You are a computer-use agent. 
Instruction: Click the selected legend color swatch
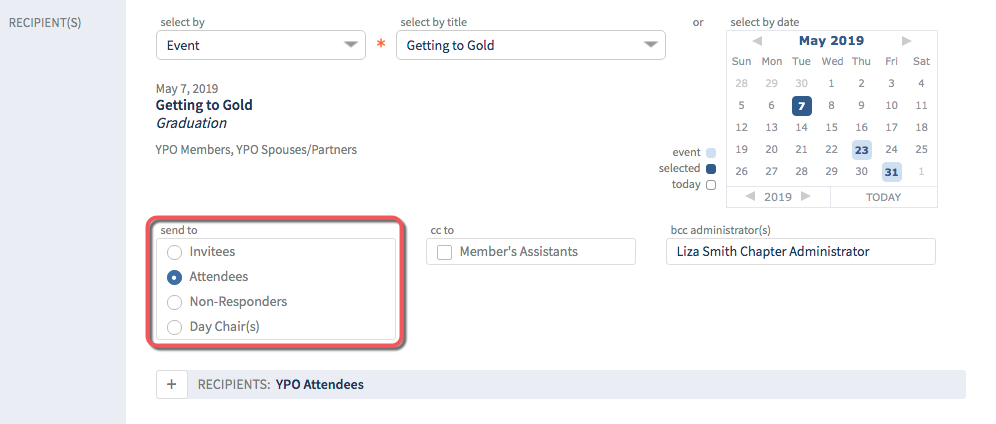pos(711,169)
